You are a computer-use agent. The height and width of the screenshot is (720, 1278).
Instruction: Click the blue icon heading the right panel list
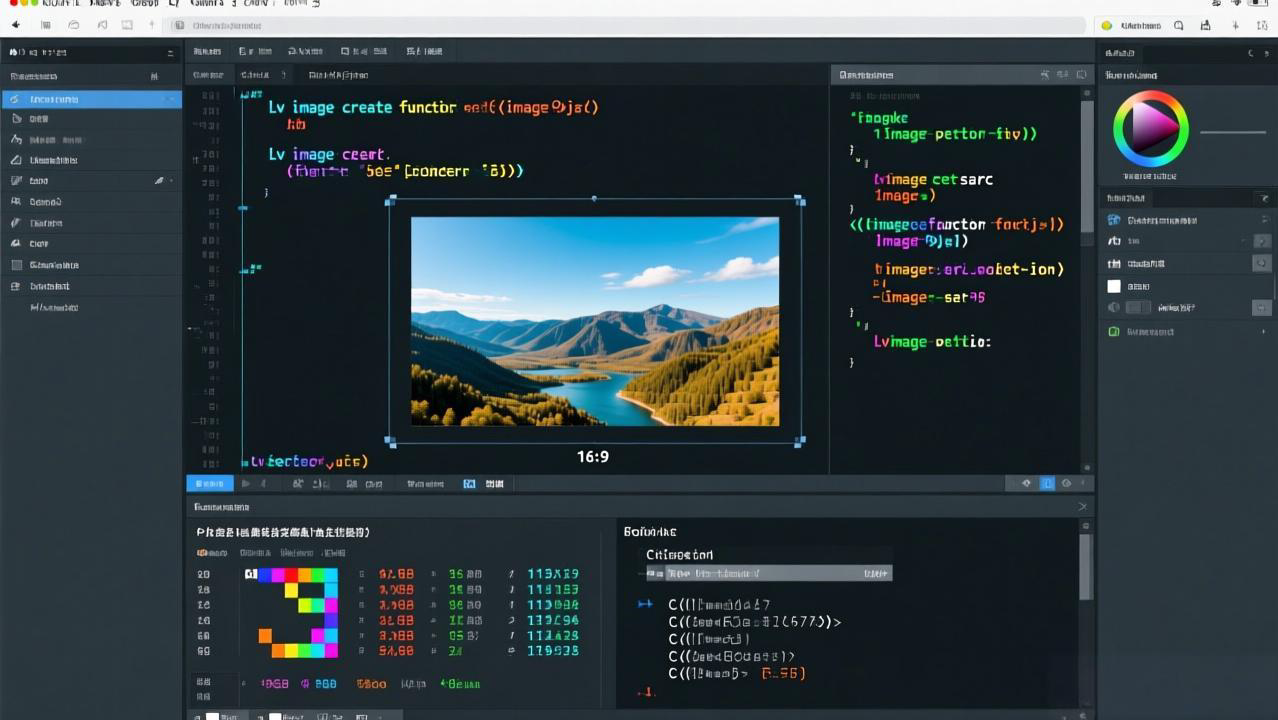pos(1114,220)
